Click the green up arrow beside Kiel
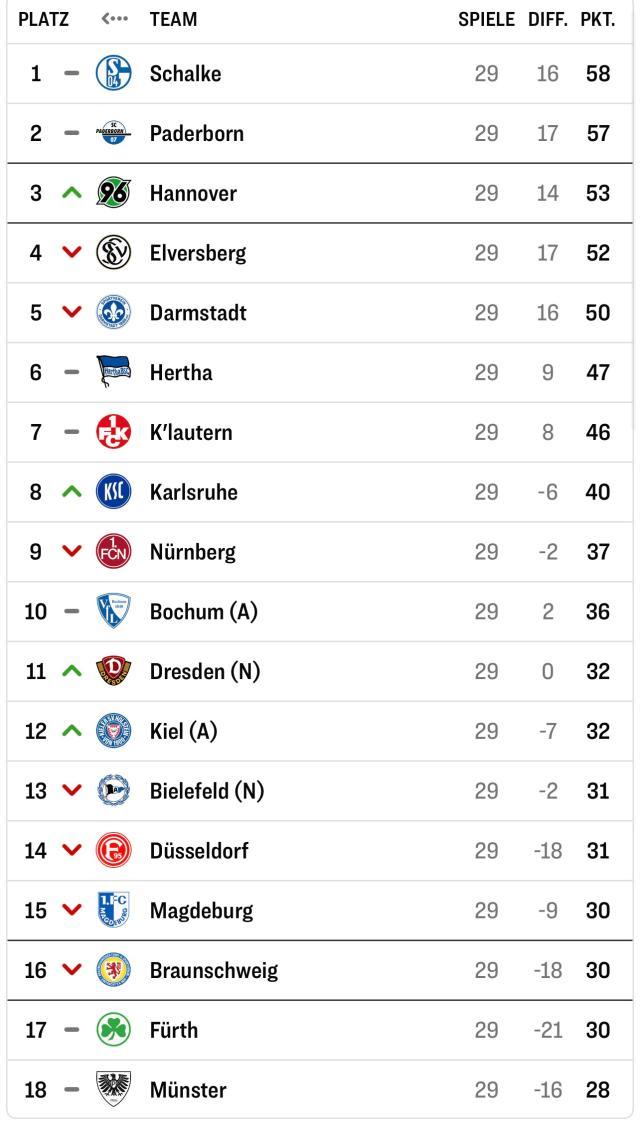Image resolution: width=640 pixels, height=1121 pixels. pyautogui.click(x=70, y=732)
